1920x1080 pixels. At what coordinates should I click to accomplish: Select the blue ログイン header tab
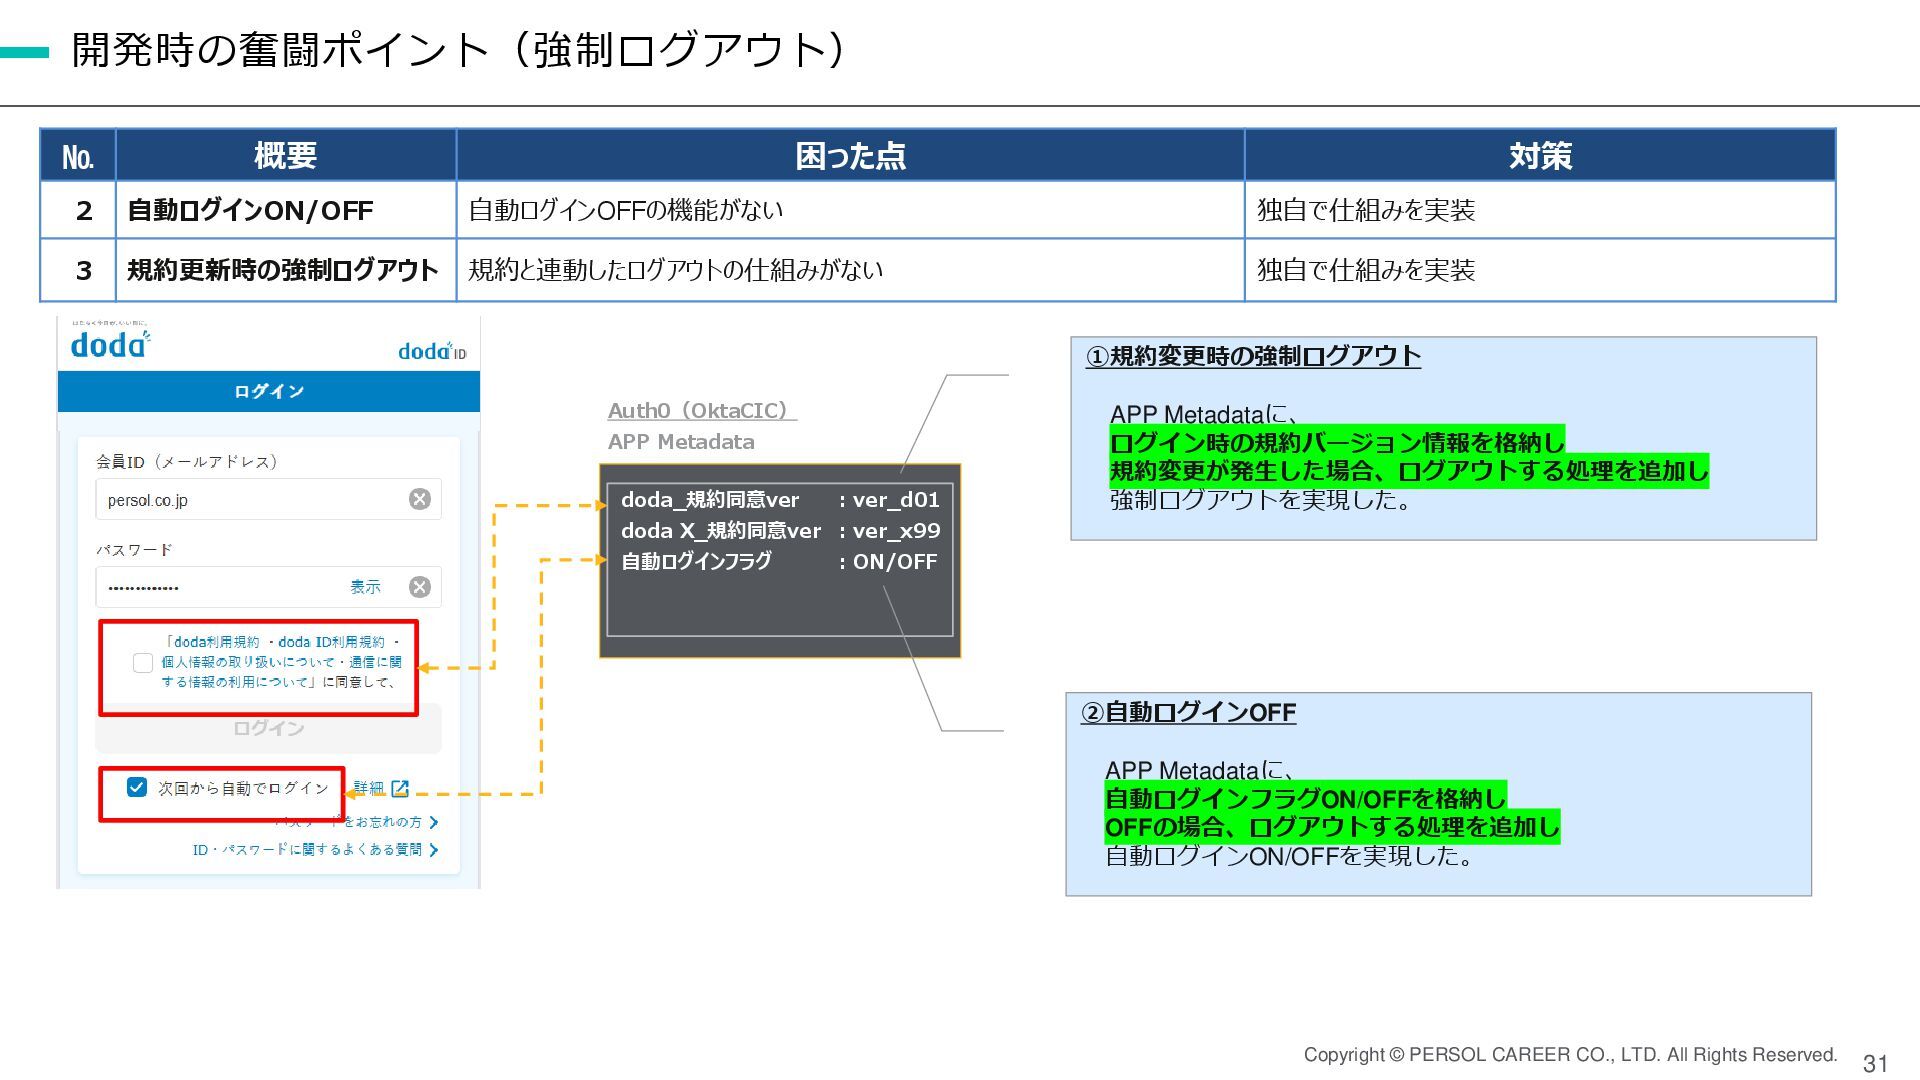[x=269, y=391]
